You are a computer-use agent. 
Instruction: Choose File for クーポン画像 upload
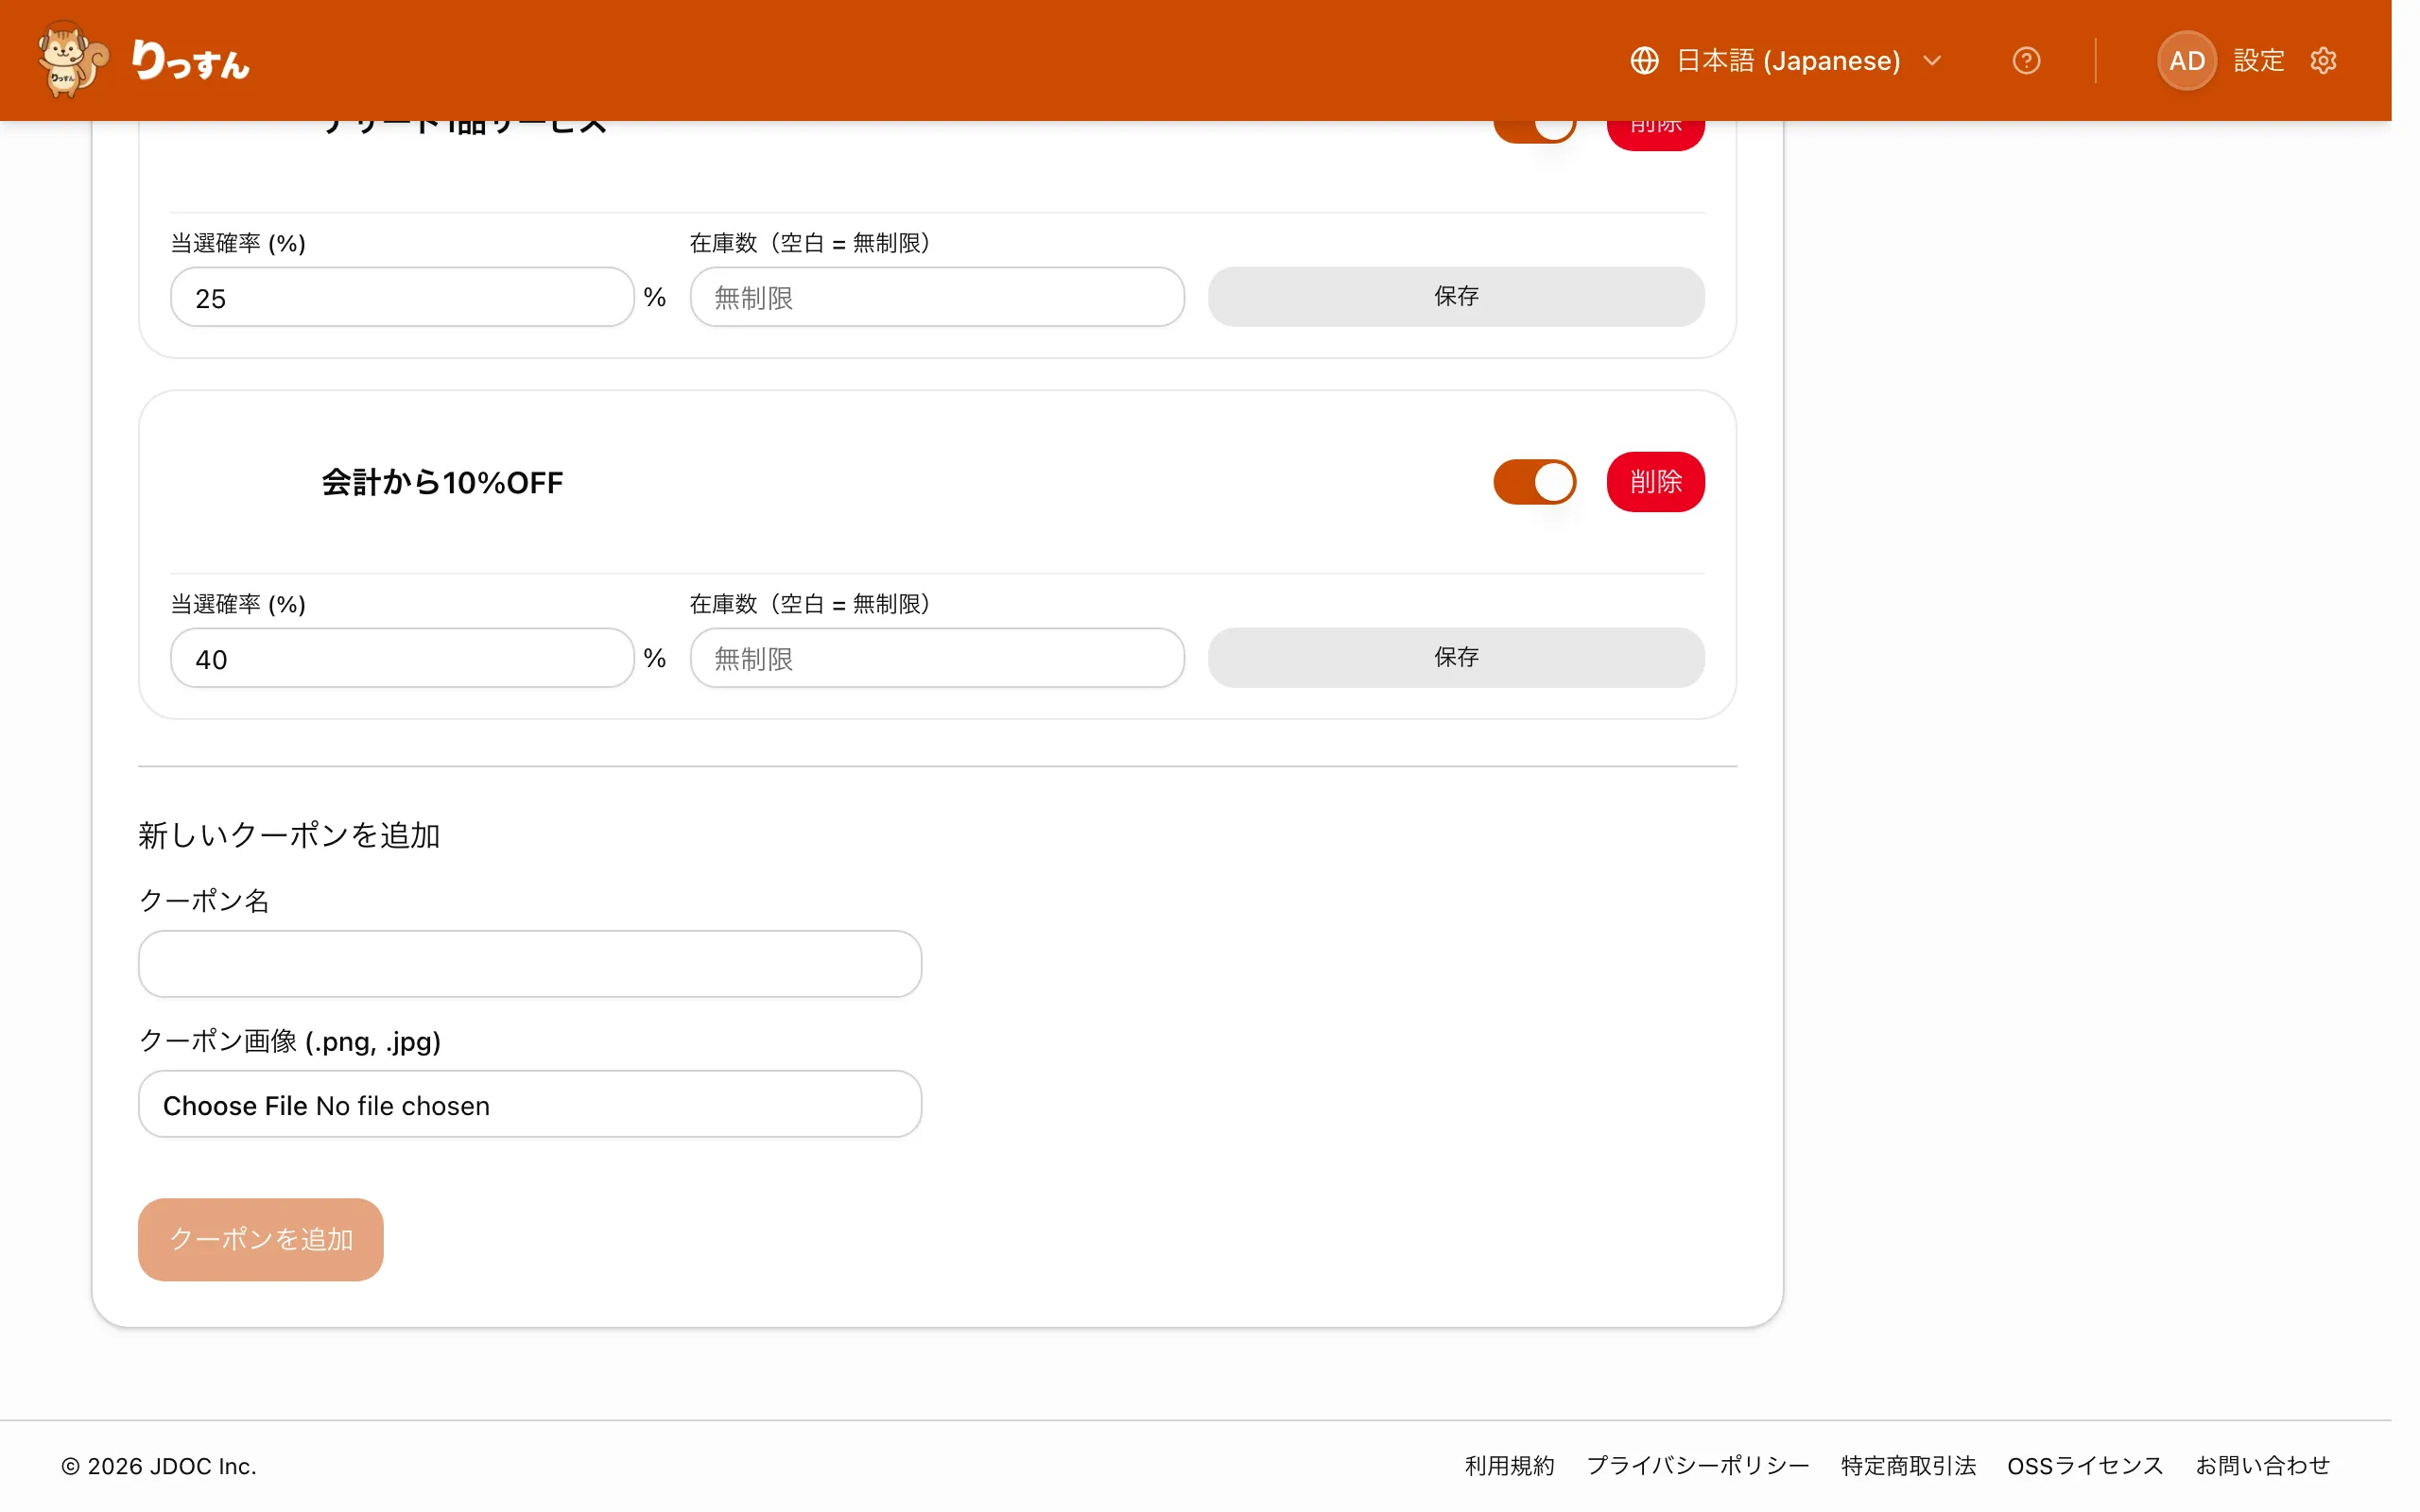530,1104
